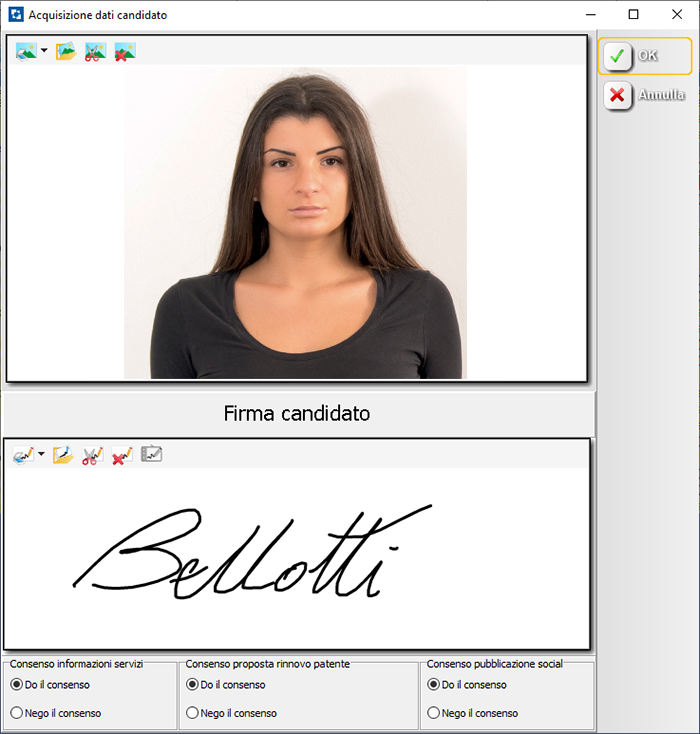This screenshot has width=700, height=734.
Task: Expand the photo acquisition dropdown arrow
Action: (45, 51)
